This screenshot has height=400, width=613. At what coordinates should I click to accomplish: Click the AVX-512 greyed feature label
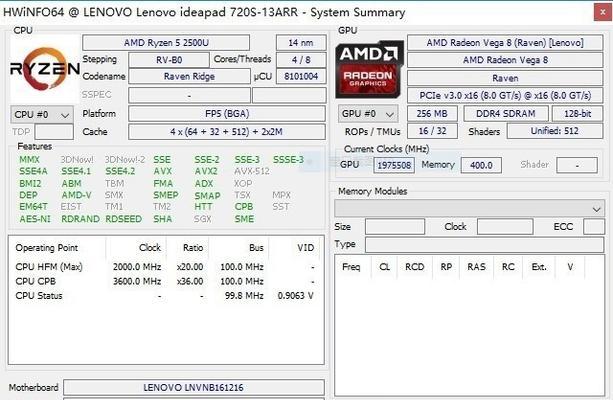tap(252, 171)
